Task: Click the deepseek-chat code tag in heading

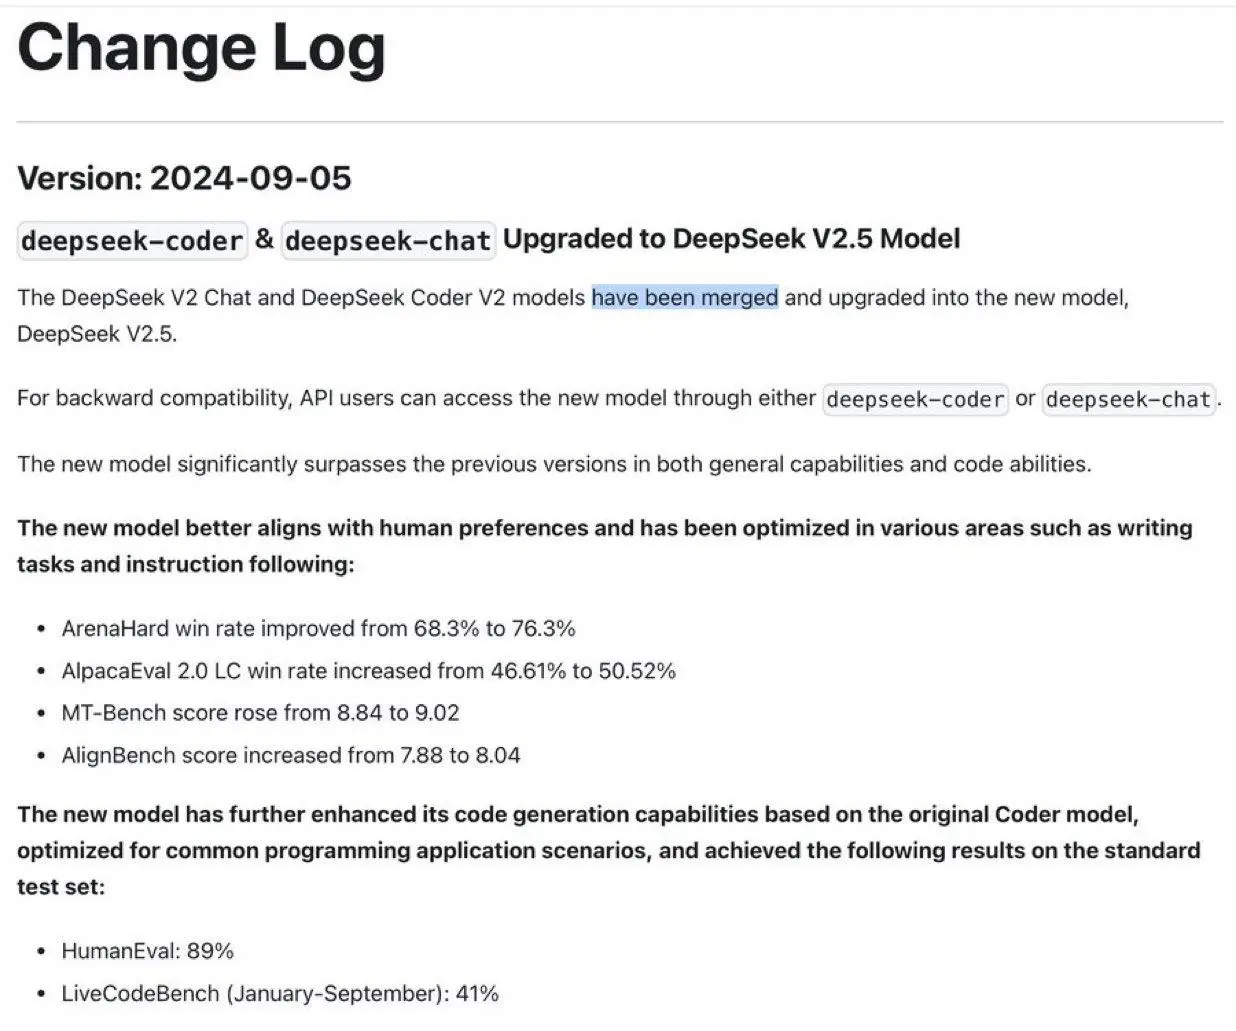Action: (x=388, y=241)
